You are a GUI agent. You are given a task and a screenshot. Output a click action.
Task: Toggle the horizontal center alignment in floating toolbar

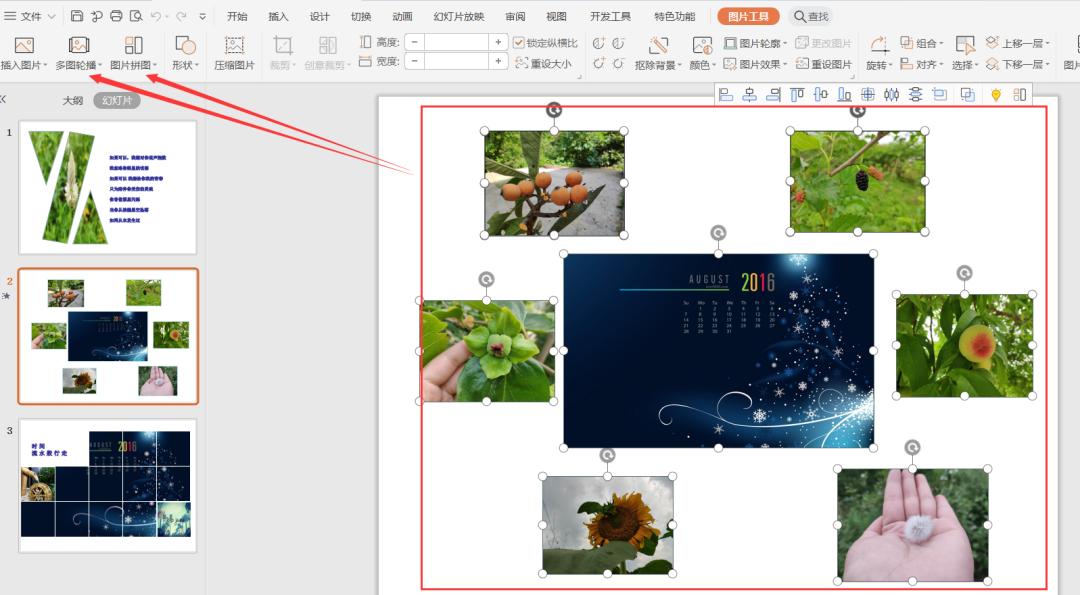pyautogui.click(x=750, y=93)
